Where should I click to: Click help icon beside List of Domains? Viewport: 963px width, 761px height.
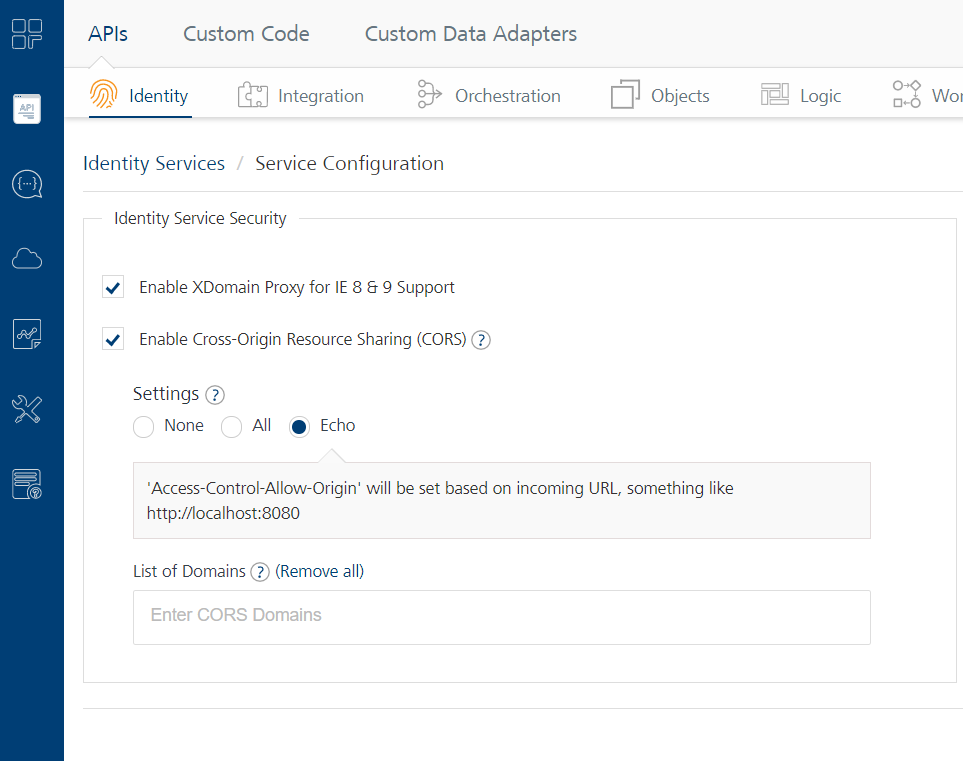point(260,572)
